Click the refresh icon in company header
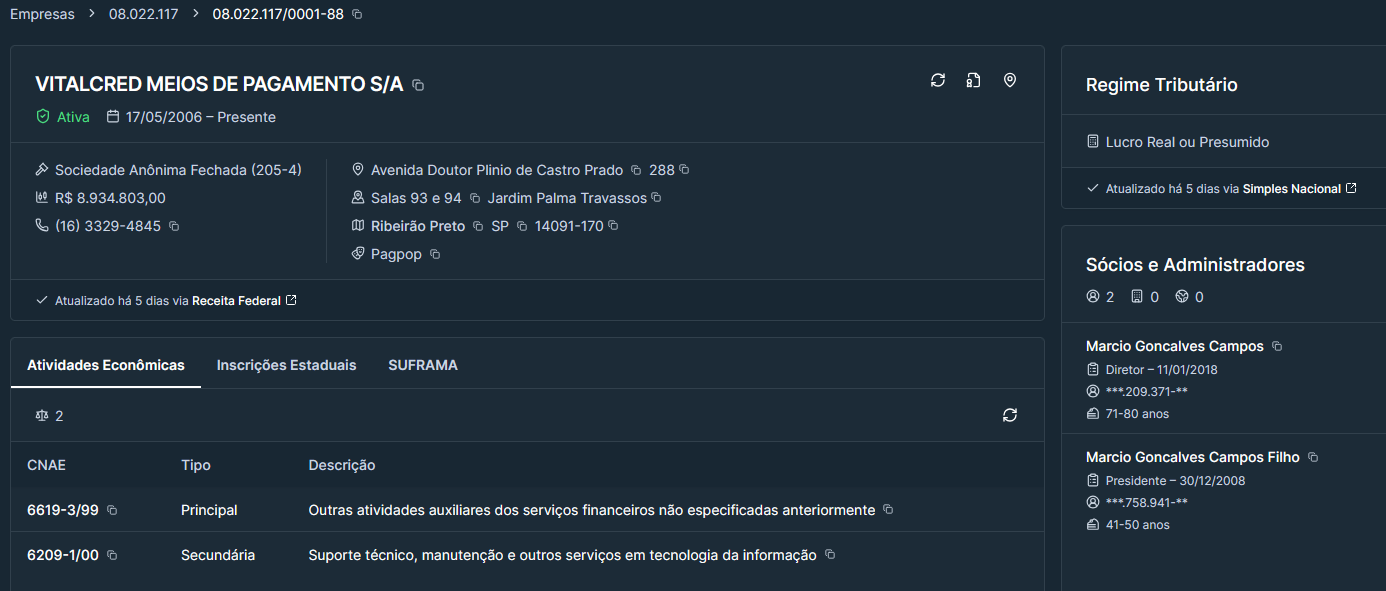 (937, 80)
